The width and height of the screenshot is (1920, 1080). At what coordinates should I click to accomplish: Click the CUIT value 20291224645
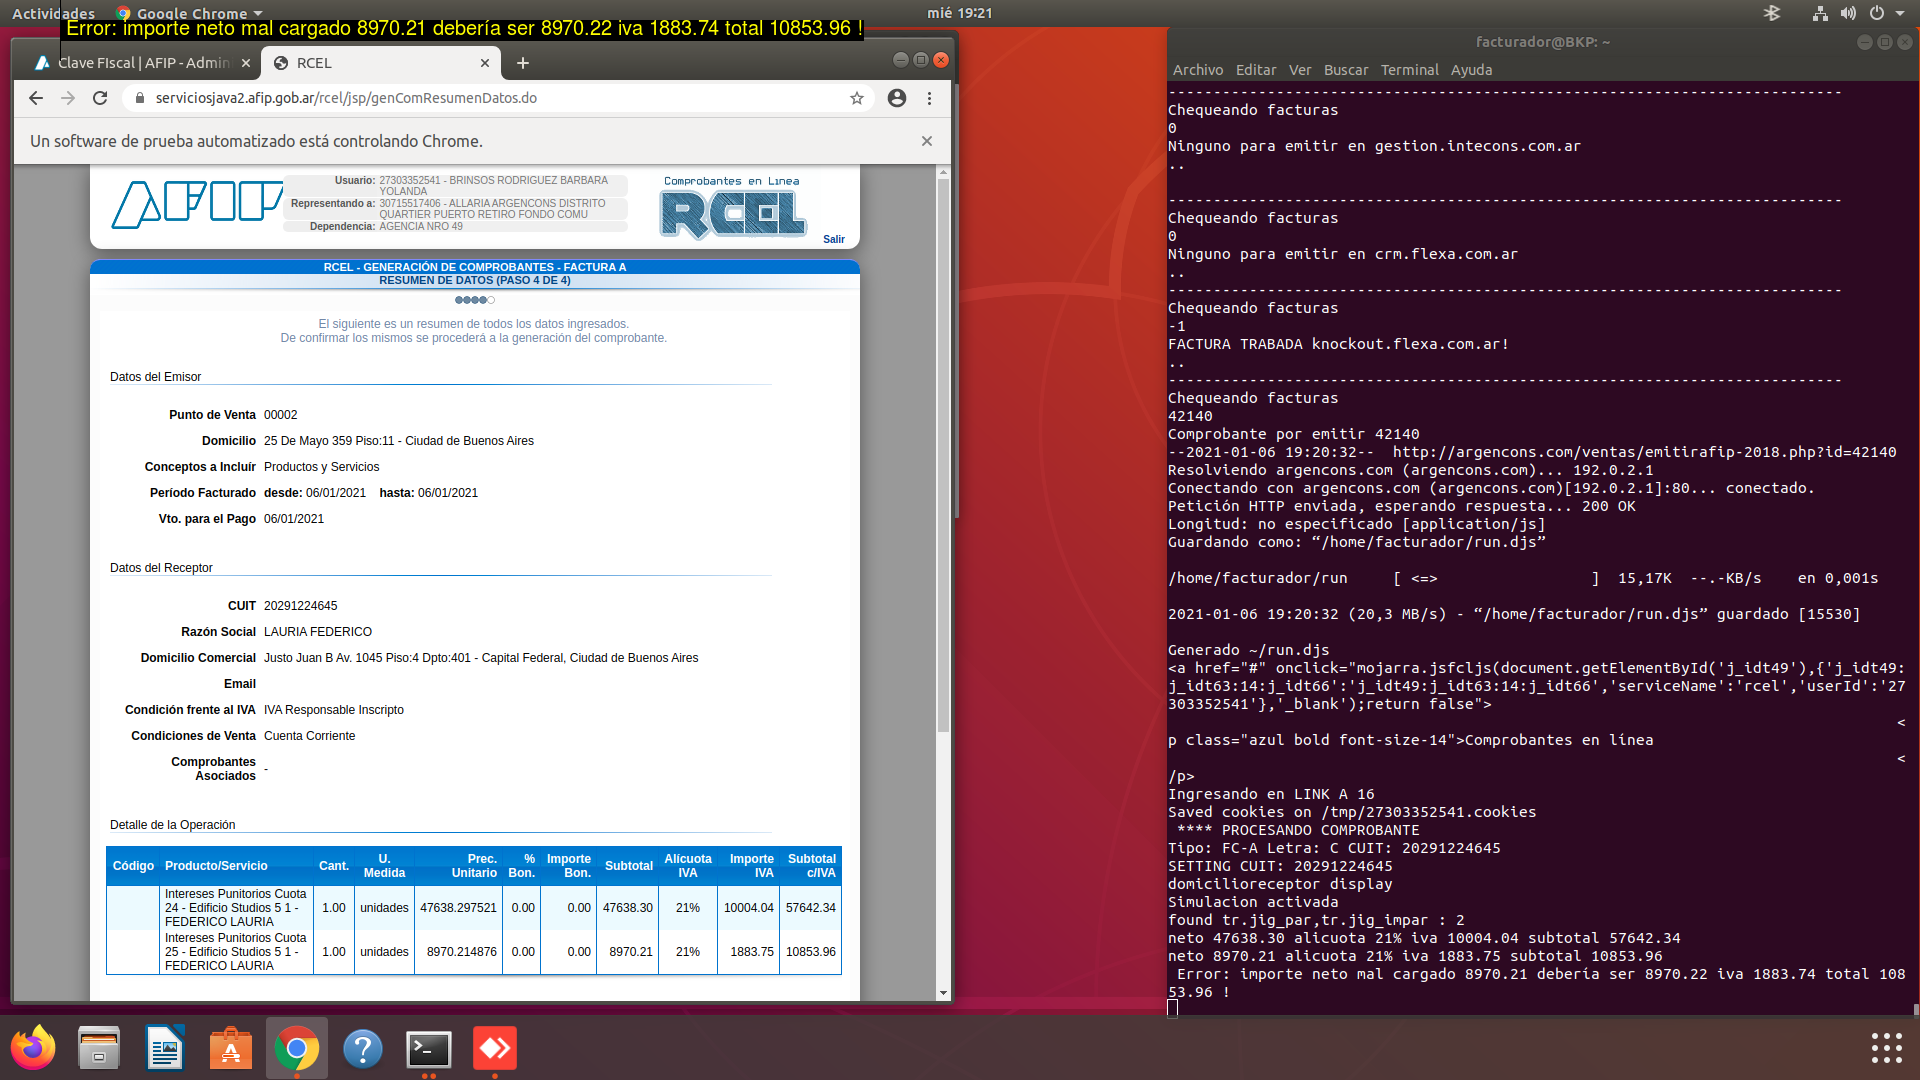coord(301,606)
